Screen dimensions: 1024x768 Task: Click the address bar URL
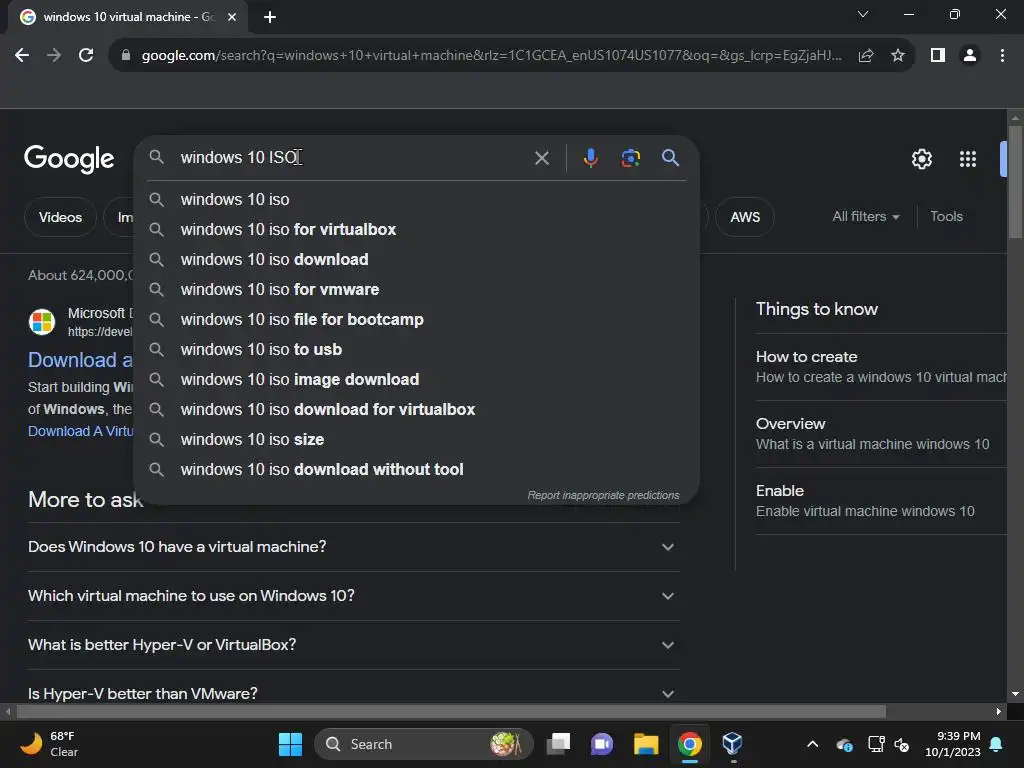pyautogui.click(x=490, y=56)
